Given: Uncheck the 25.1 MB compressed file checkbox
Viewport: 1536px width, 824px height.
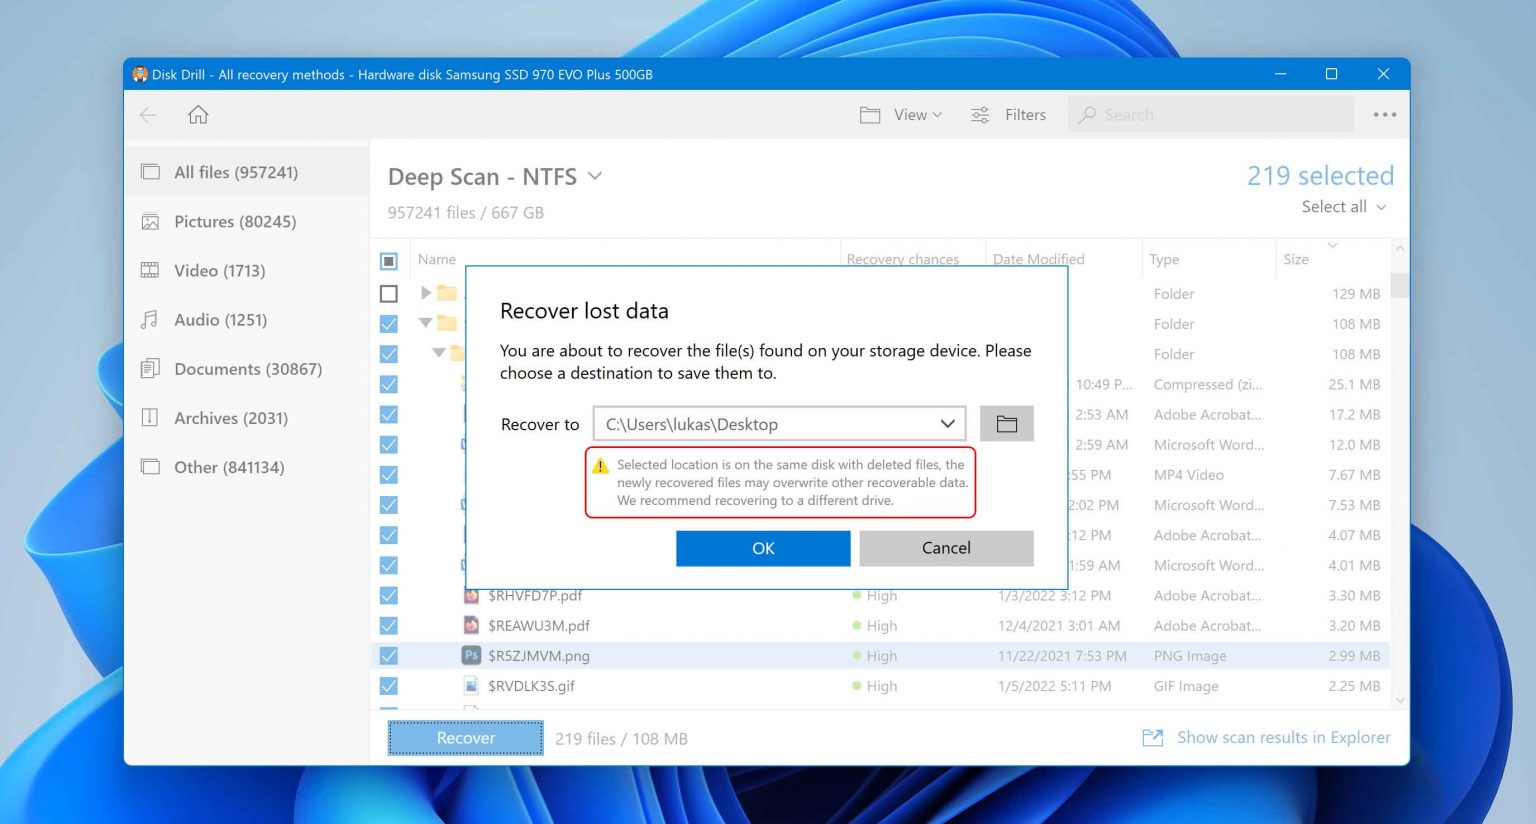Looking at the screenshot, I should (389, 384).
